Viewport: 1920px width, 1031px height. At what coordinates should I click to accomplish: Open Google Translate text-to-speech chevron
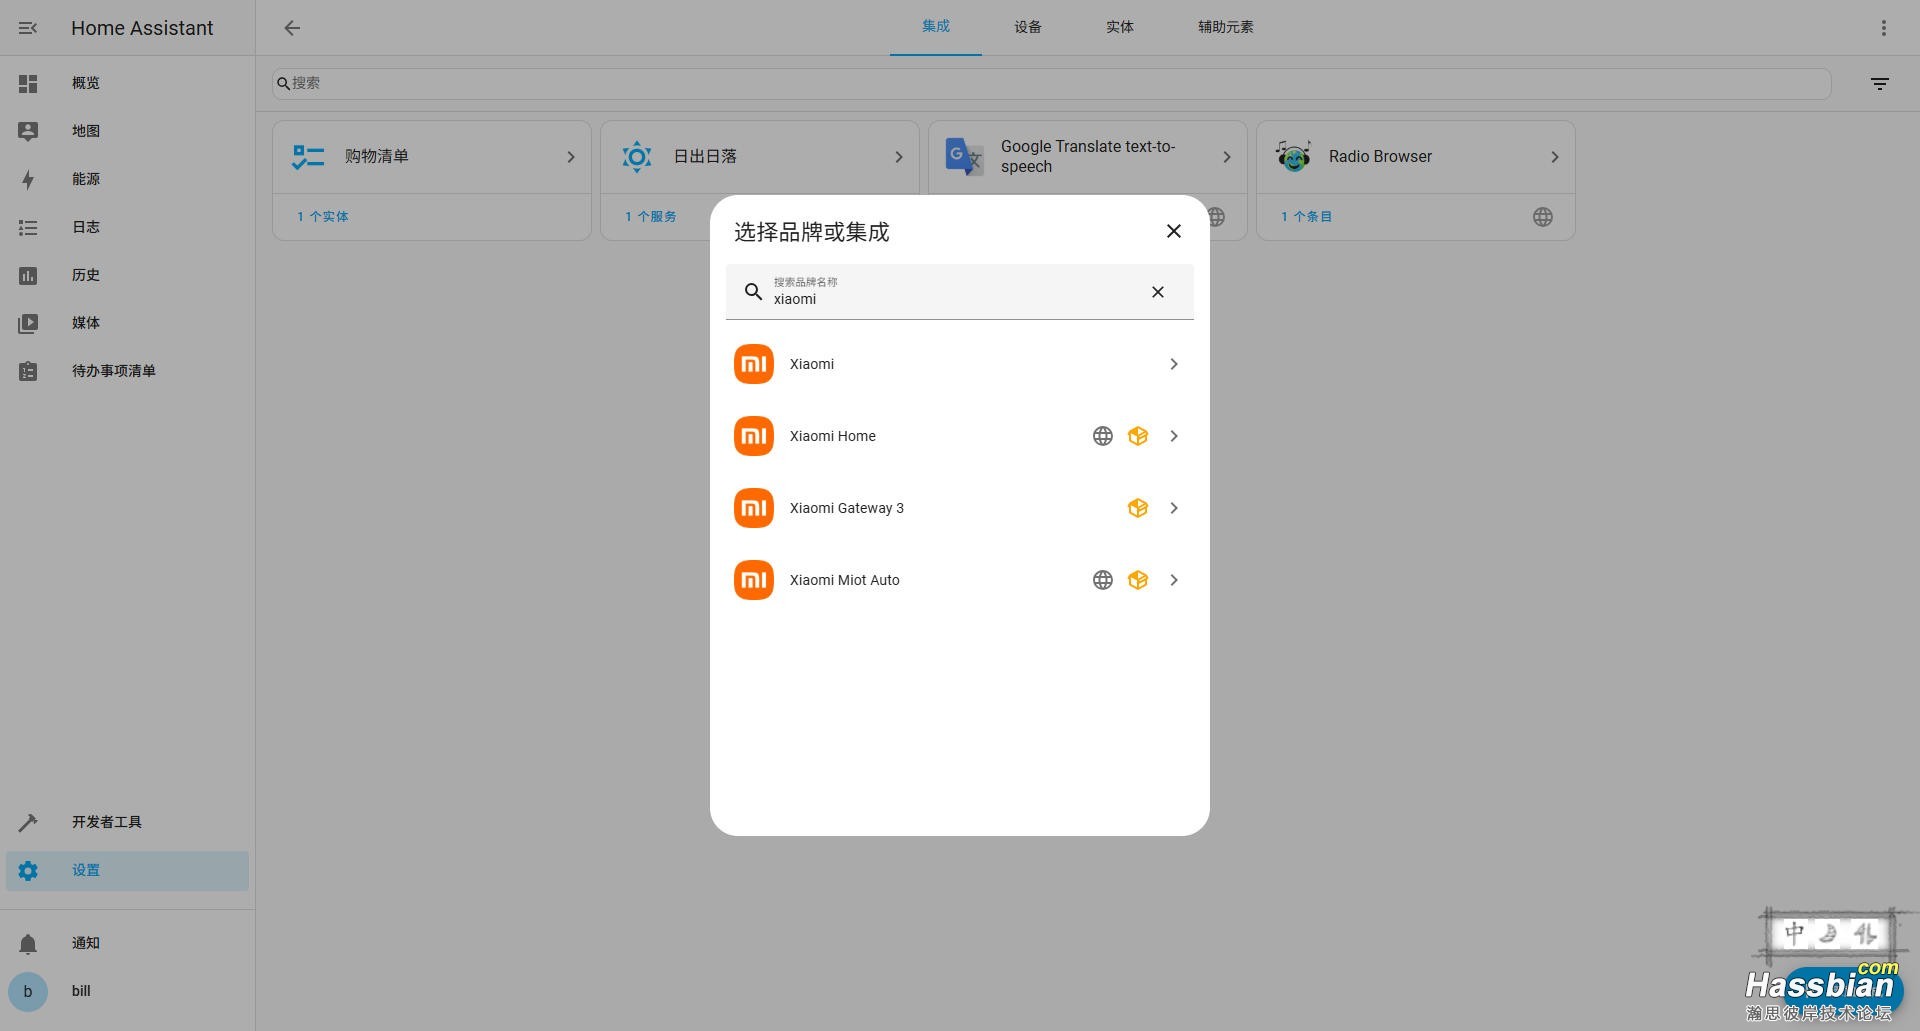[1227, 157]
